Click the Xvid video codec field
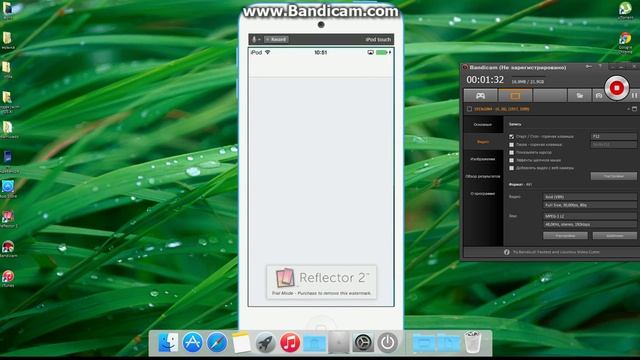 tap(589, 197)
